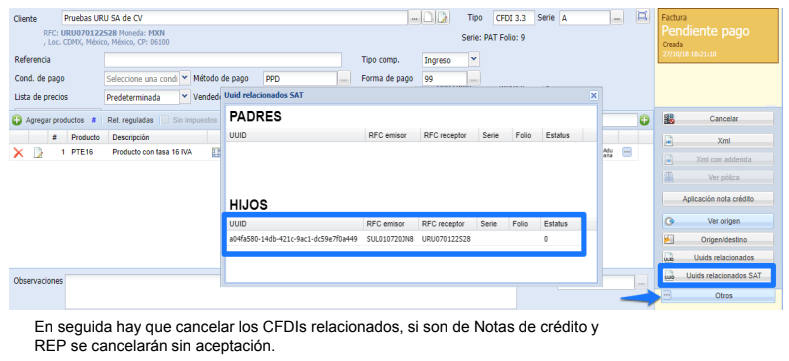
Task: Click Pendiente pago status box
Action: tap(718, 36)
